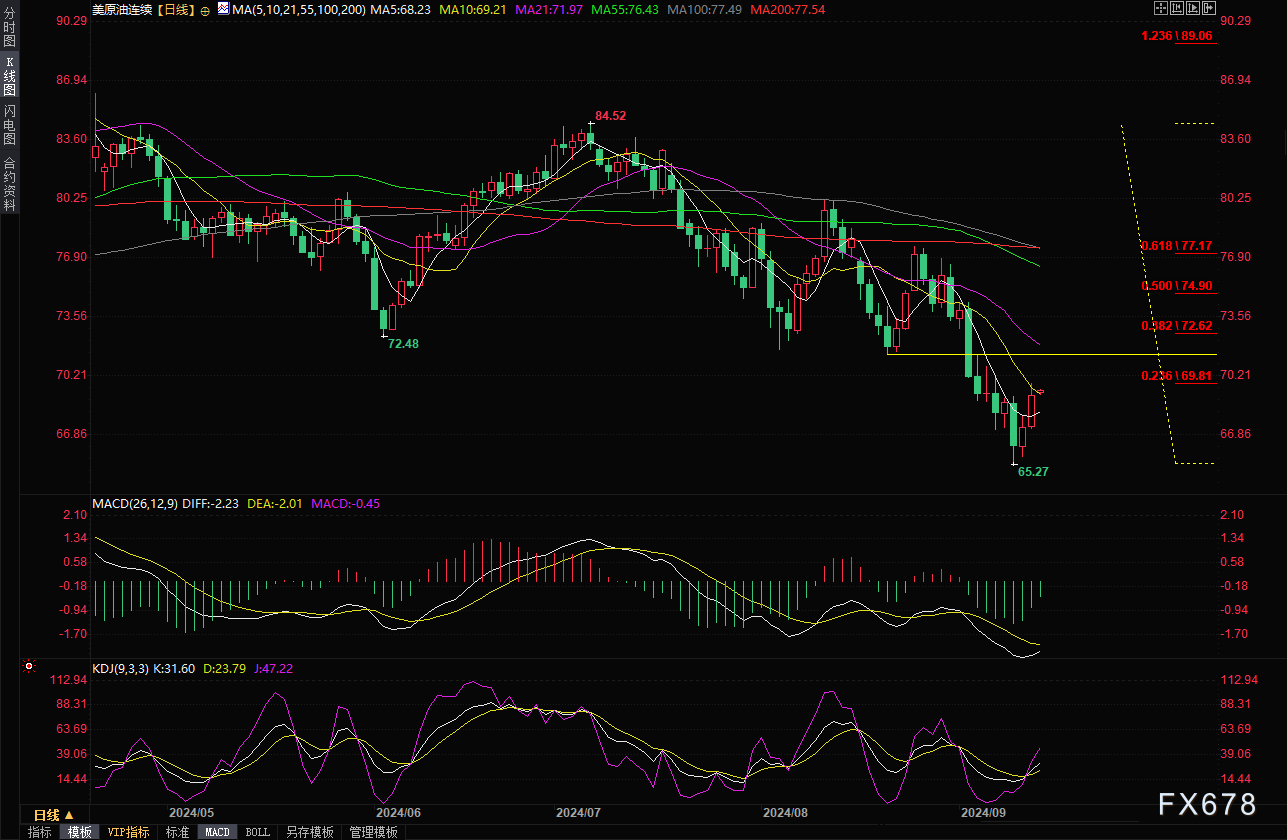
Task: Click the shrink chart axis icon
Action: pos(1176,9)
